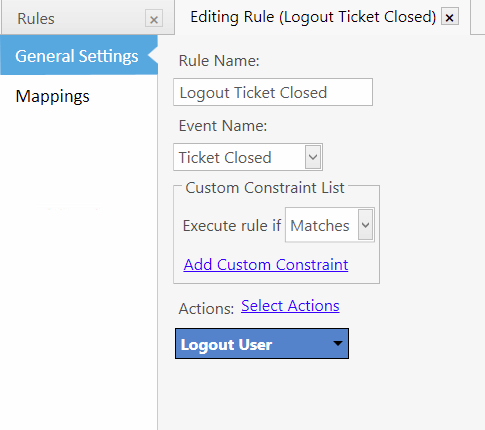Screen dimensions: 485x430
Task: Click the Event Name dropdown chevron arrow
Action: click(x=313, y=157)
